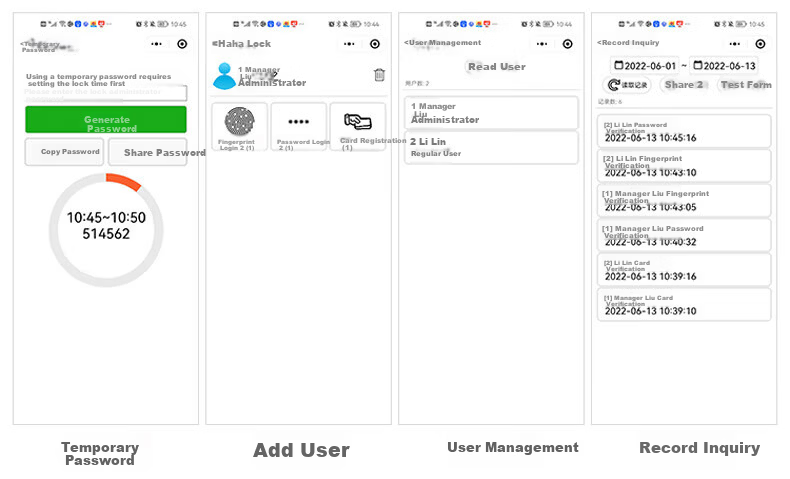Select the Card Registration icon
790x479 pixels.
click(x=358, y=121)
